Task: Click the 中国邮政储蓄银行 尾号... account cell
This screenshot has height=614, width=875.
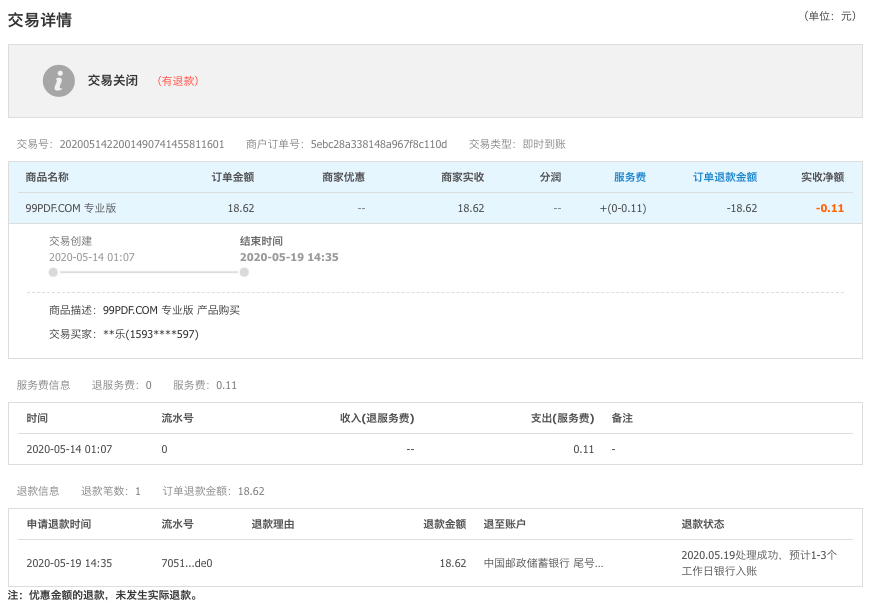Action: coord(543,563)
